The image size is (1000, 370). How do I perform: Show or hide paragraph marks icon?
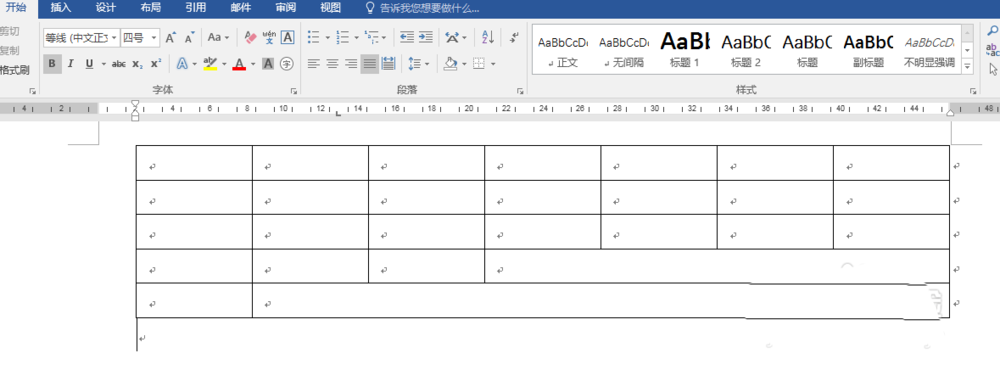[x=513, y=38]
